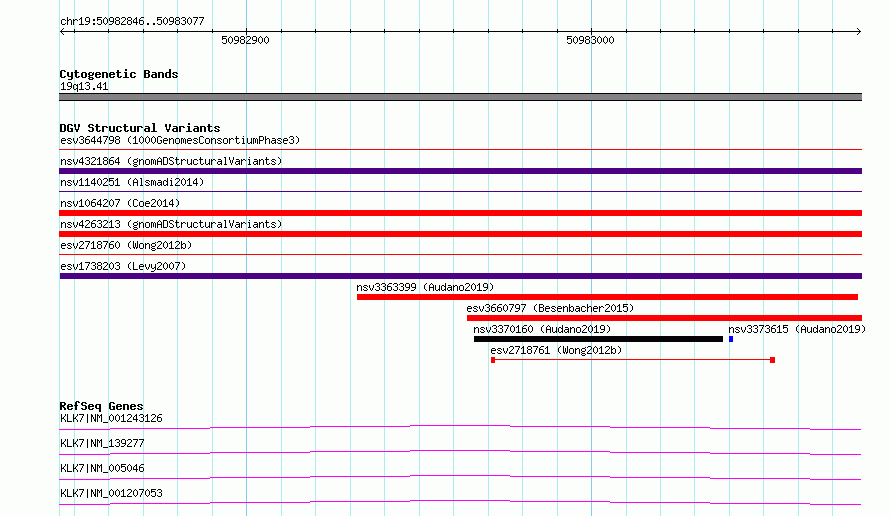Click the 50983000 ruler coordinate label

click(x=590, y=40)
